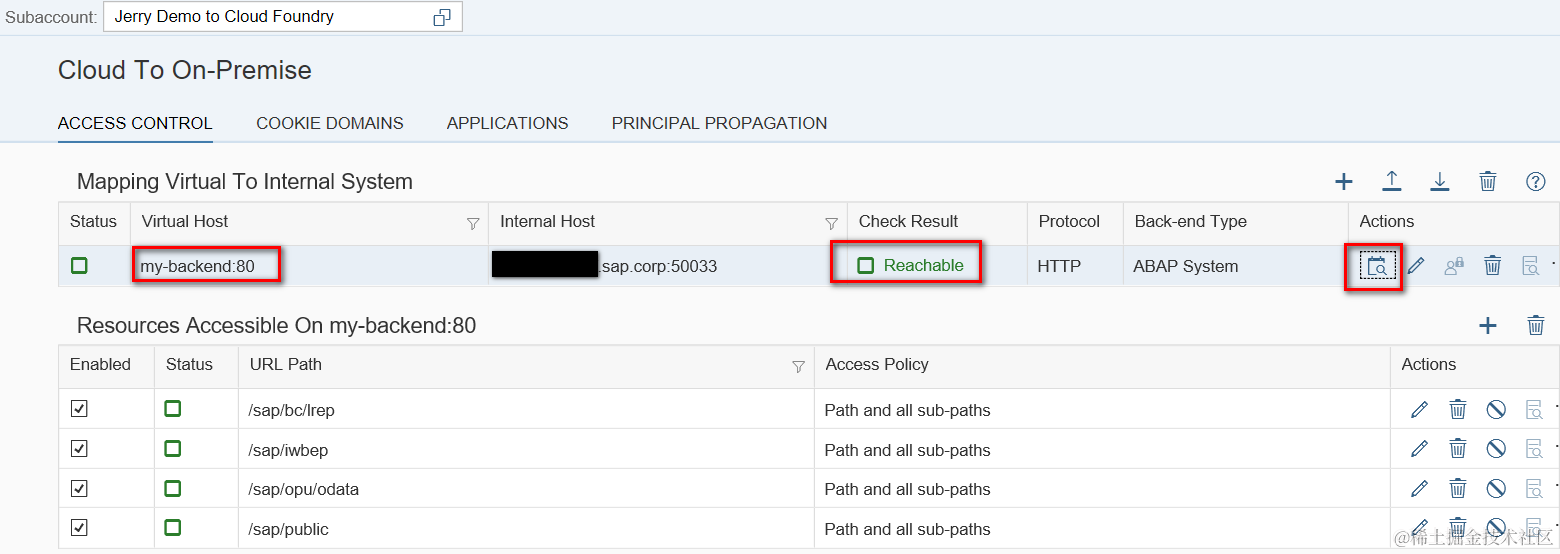Delete all system mappings via header trash icon
Viewport: 1560px width, 554px height.
tap(1488, 181)
